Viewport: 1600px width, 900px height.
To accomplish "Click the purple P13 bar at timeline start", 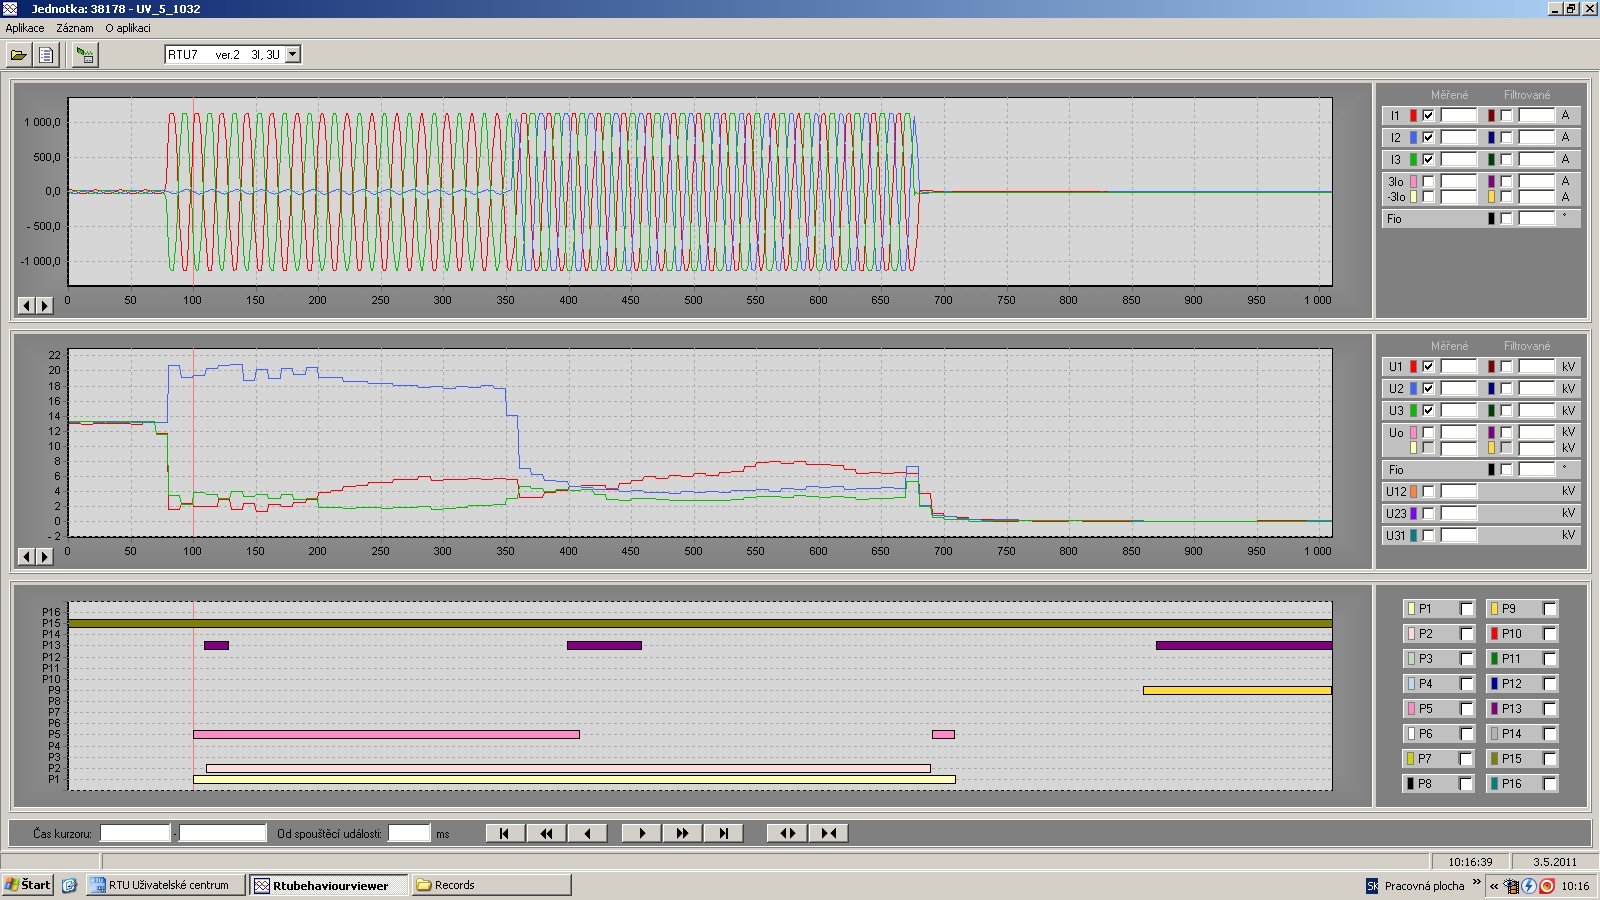I will [216, 646].
